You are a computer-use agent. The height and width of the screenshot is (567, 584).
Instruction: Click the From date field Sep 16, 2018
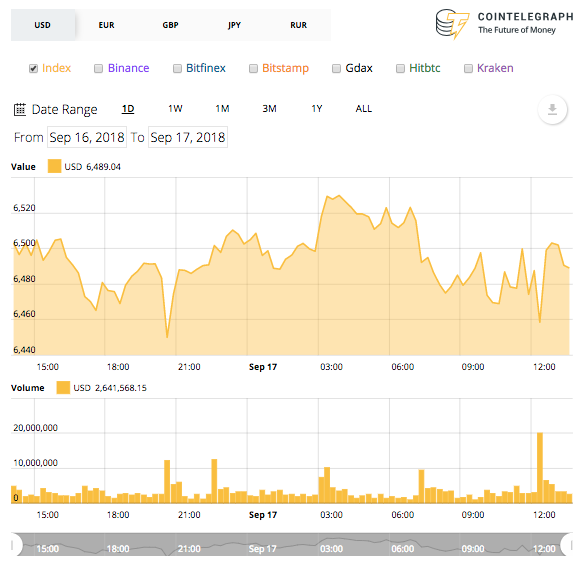coord(87,137)
